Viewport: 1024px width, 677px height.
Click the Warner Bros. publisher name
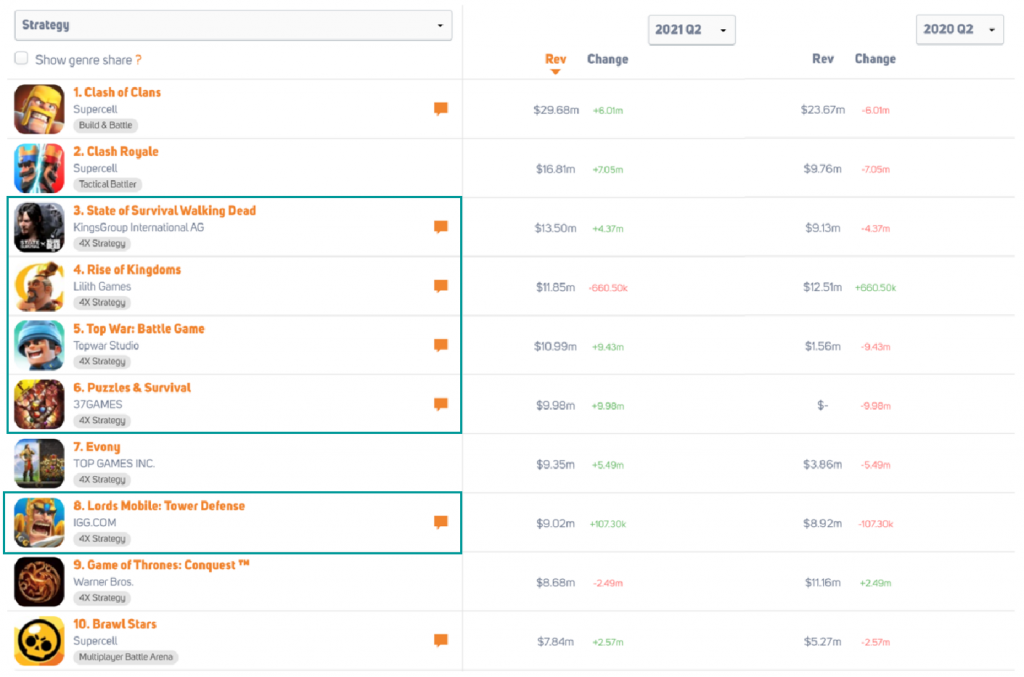[x=103, y=582]
